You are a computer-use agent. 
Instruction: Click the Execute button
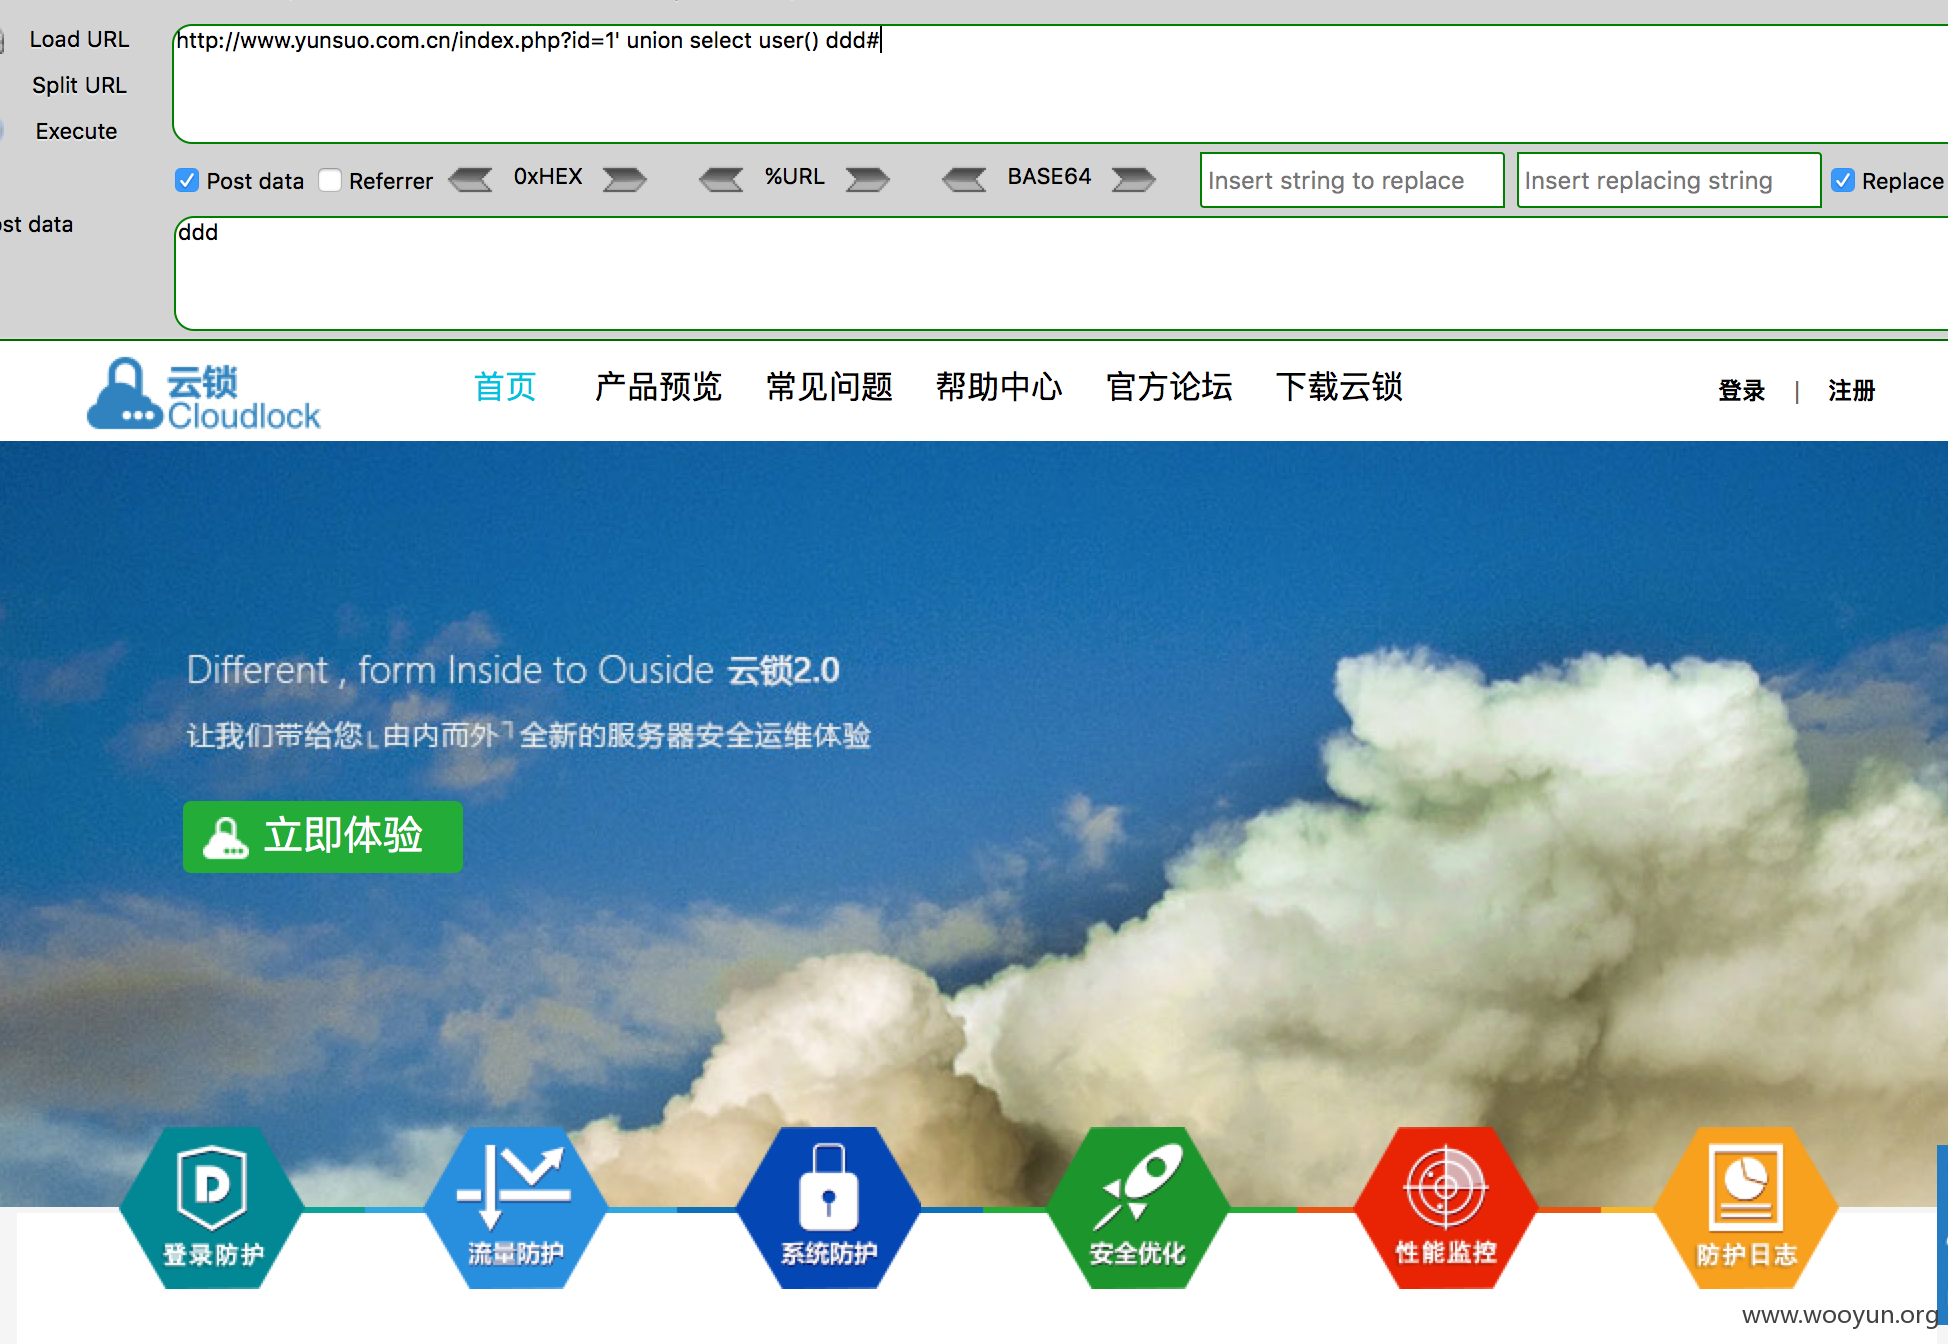76,131
